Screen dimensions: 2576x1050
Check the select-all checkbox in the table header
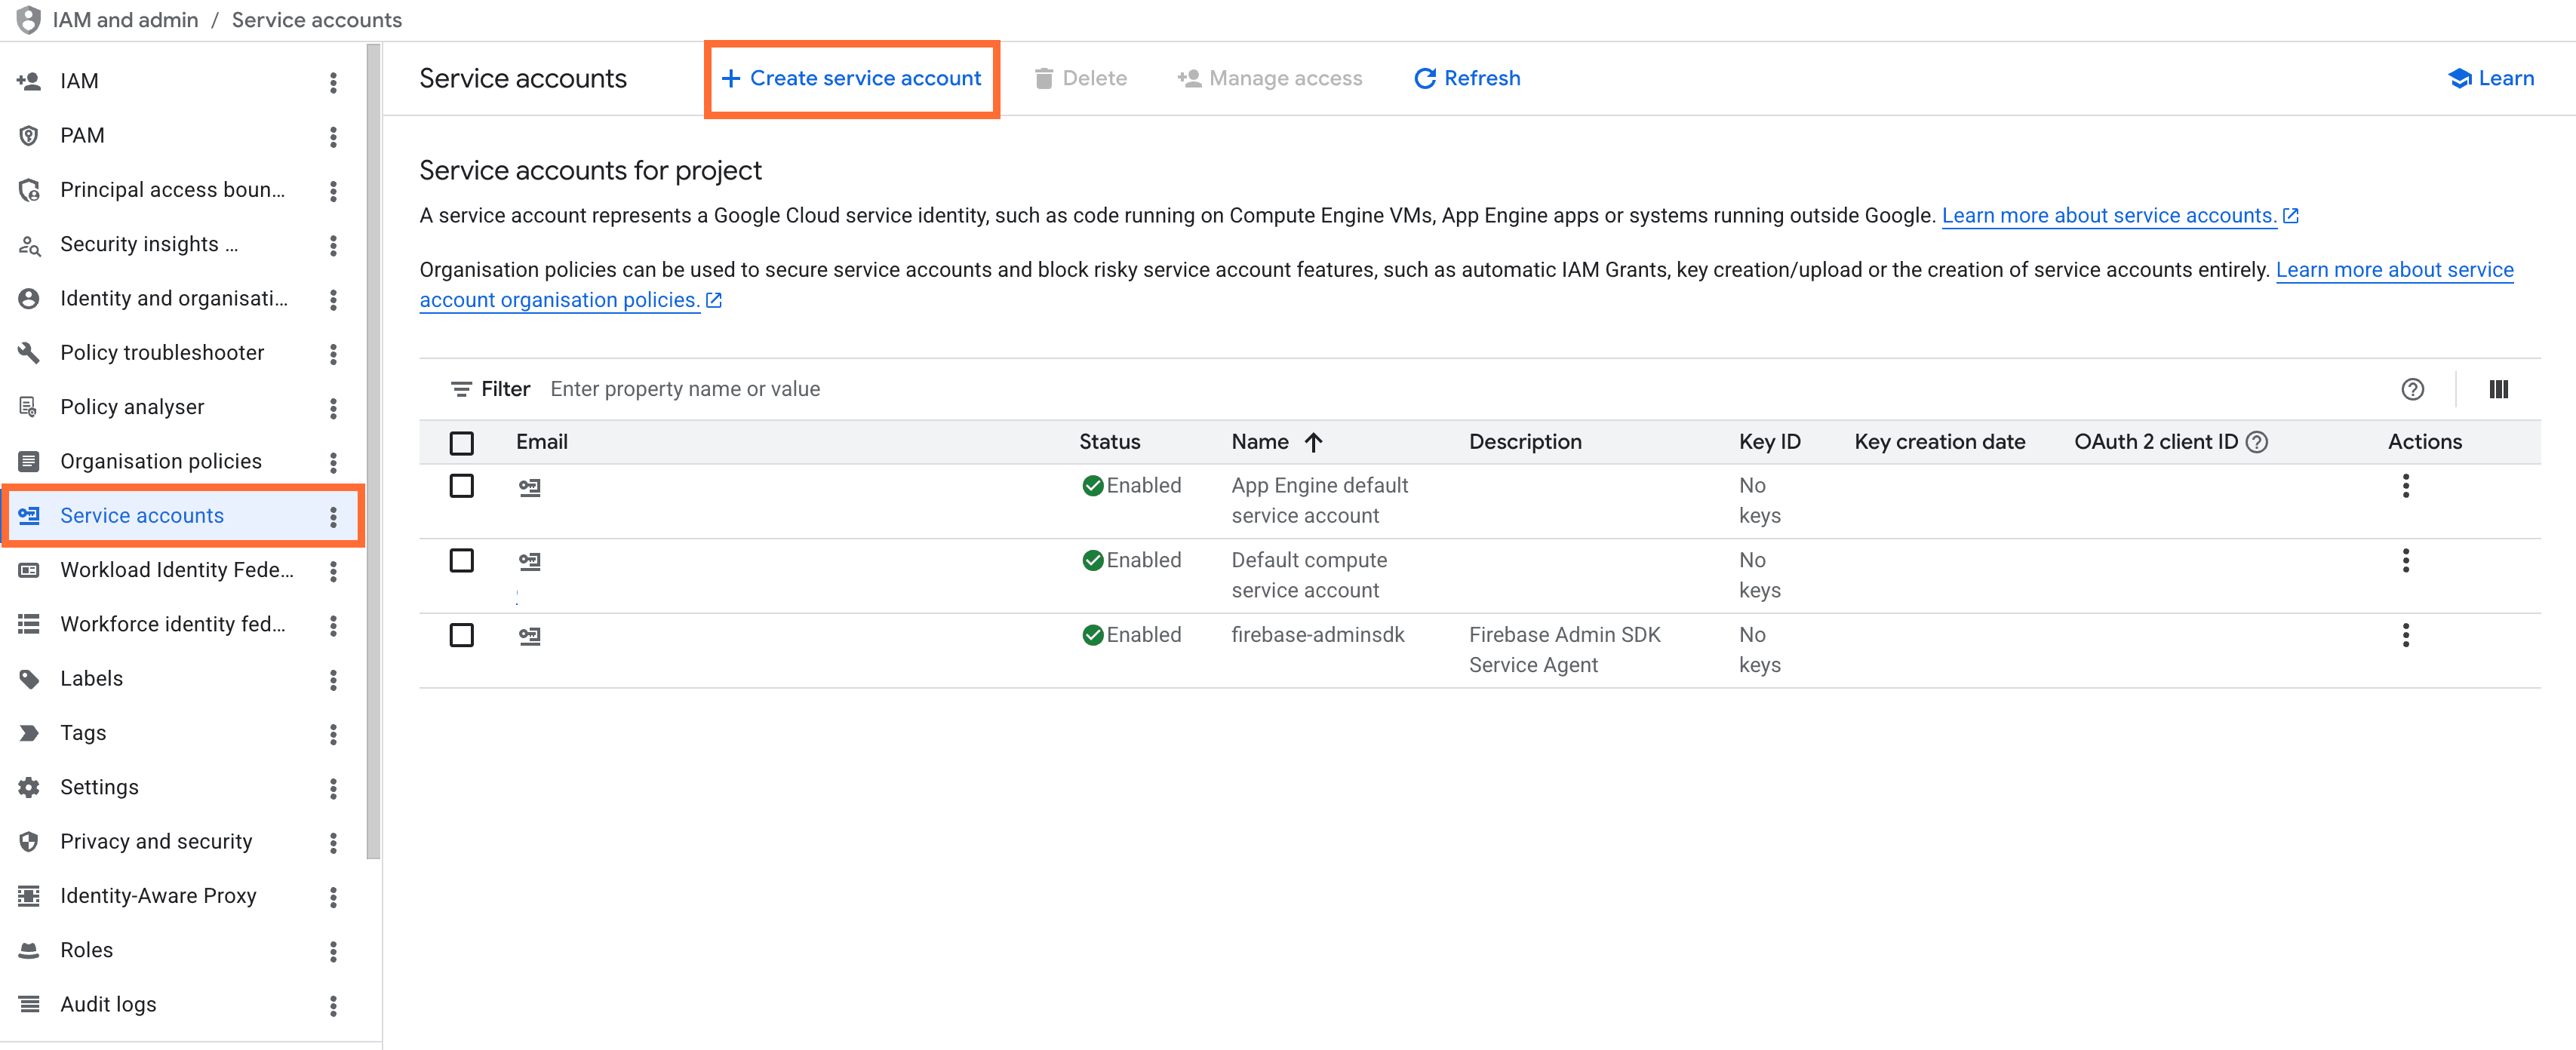[461, 441]
